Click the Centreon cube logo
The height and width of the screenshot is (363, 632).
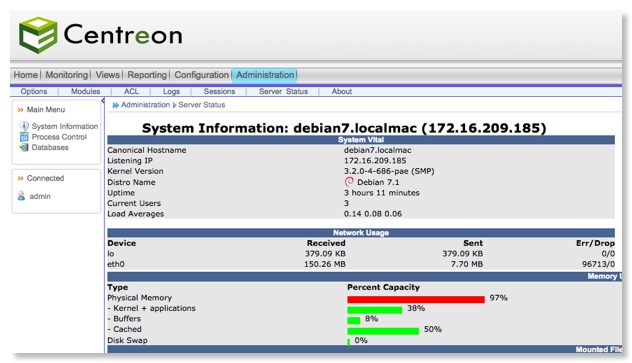(38, 35)
